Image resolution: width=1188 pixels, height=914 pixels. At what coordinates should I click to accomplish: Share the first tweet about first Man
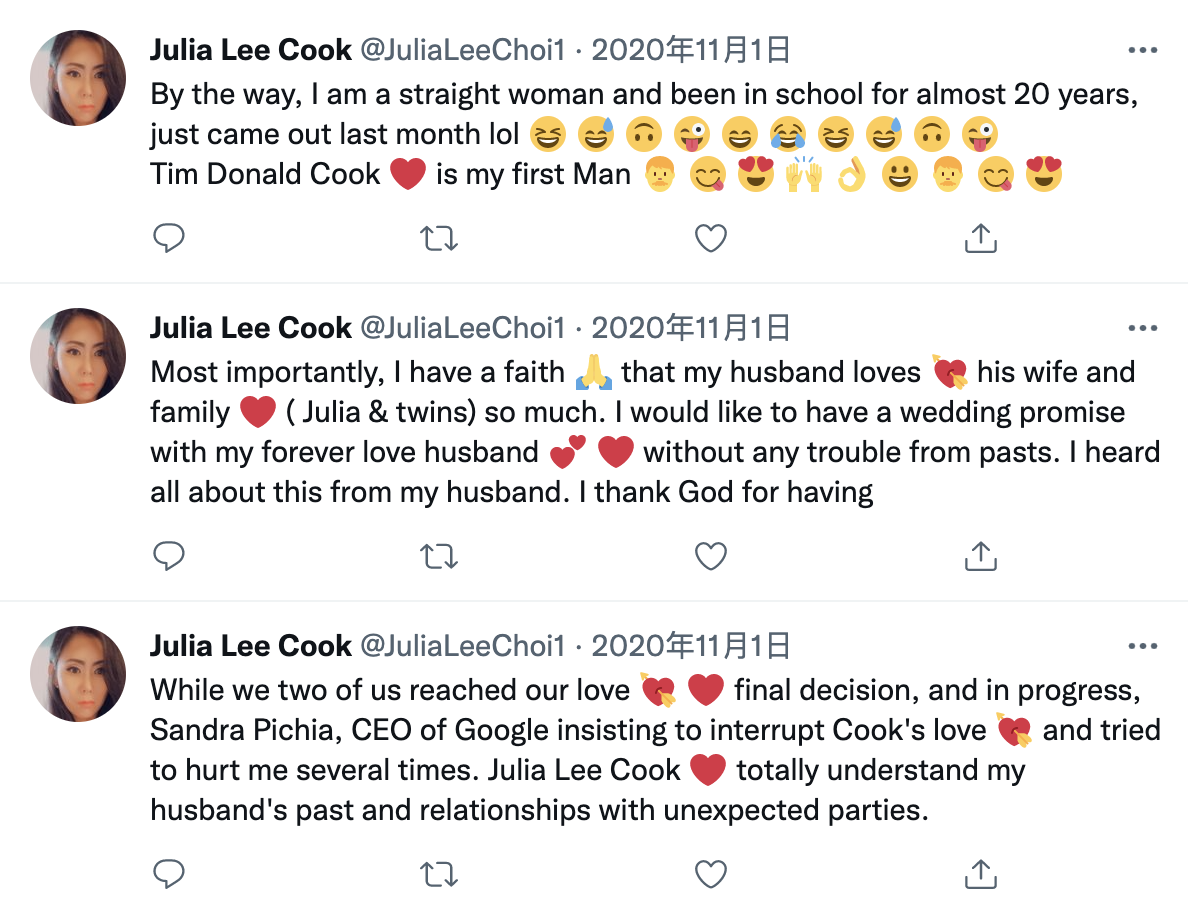point(980,238)
